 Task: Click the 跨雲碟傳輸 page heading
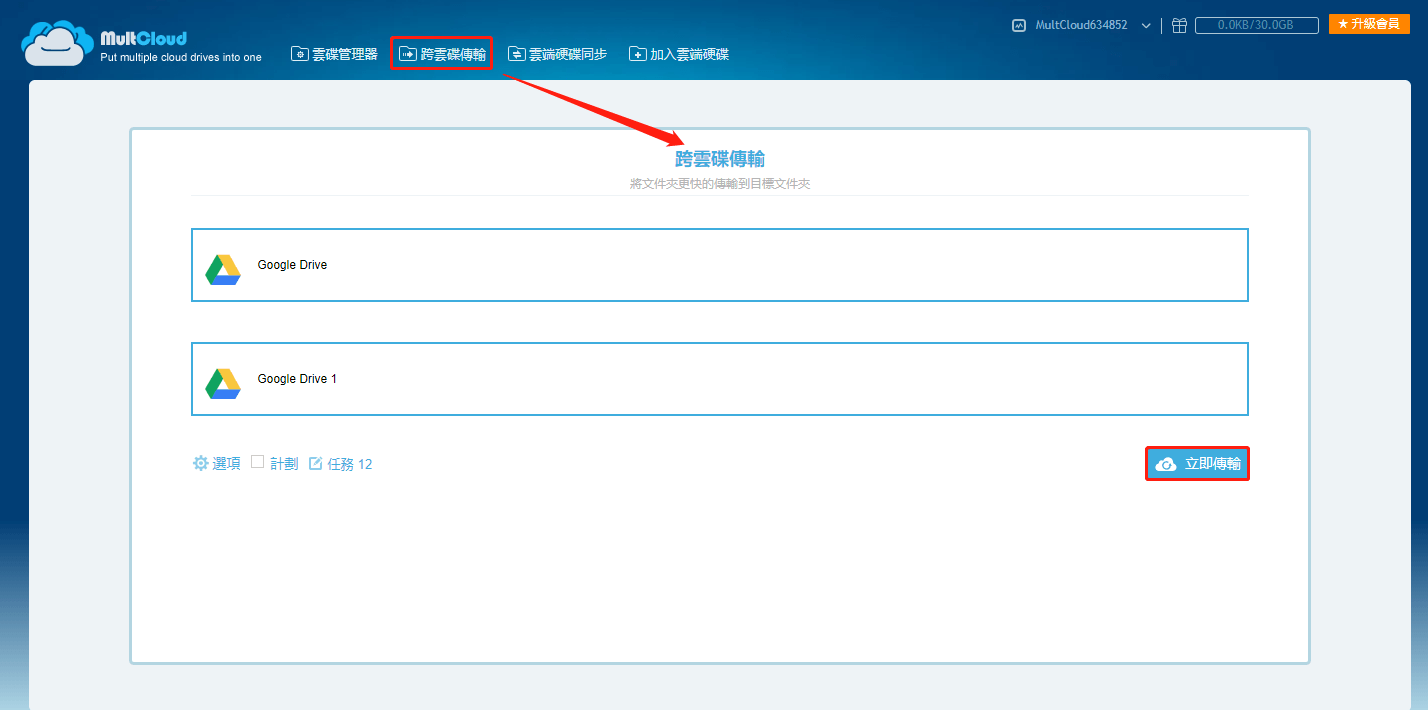720,158
